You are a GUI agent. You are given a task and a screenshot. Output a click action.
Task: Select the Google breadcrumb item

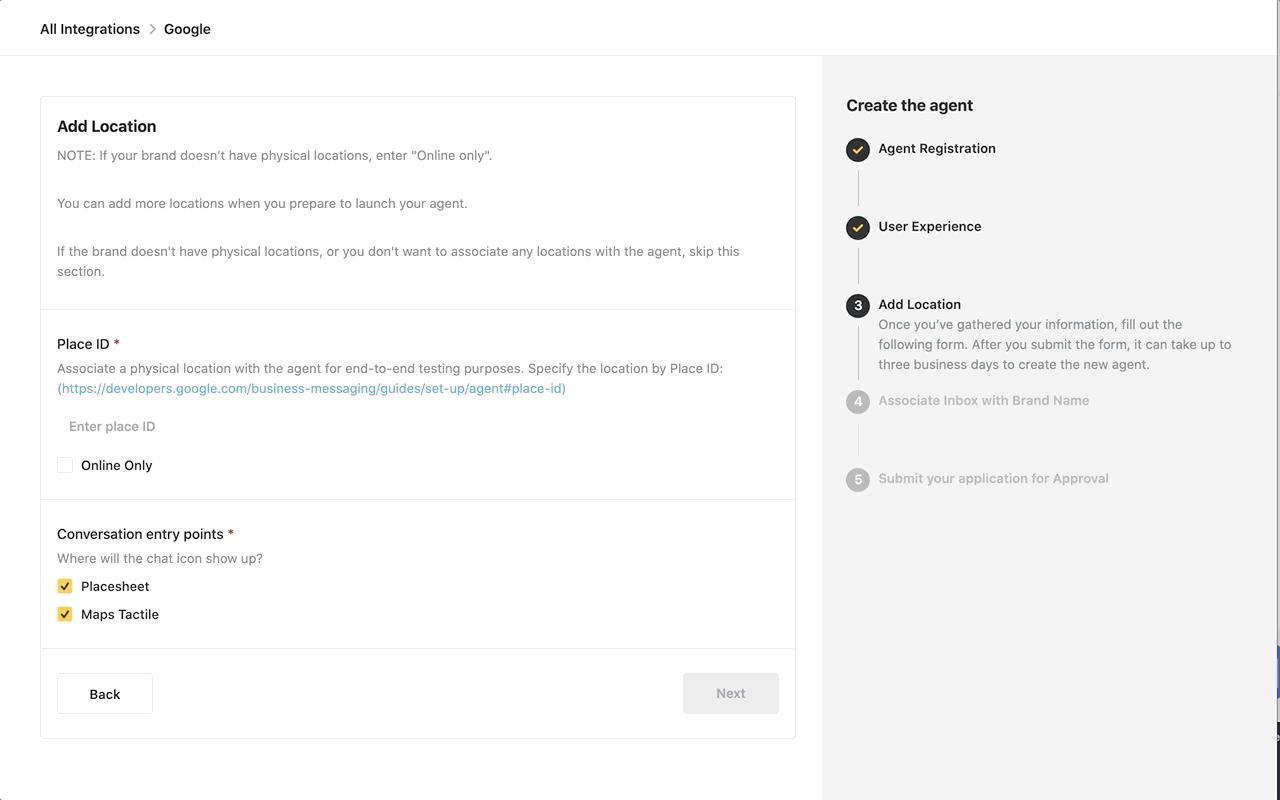click(x=187, y=29)
